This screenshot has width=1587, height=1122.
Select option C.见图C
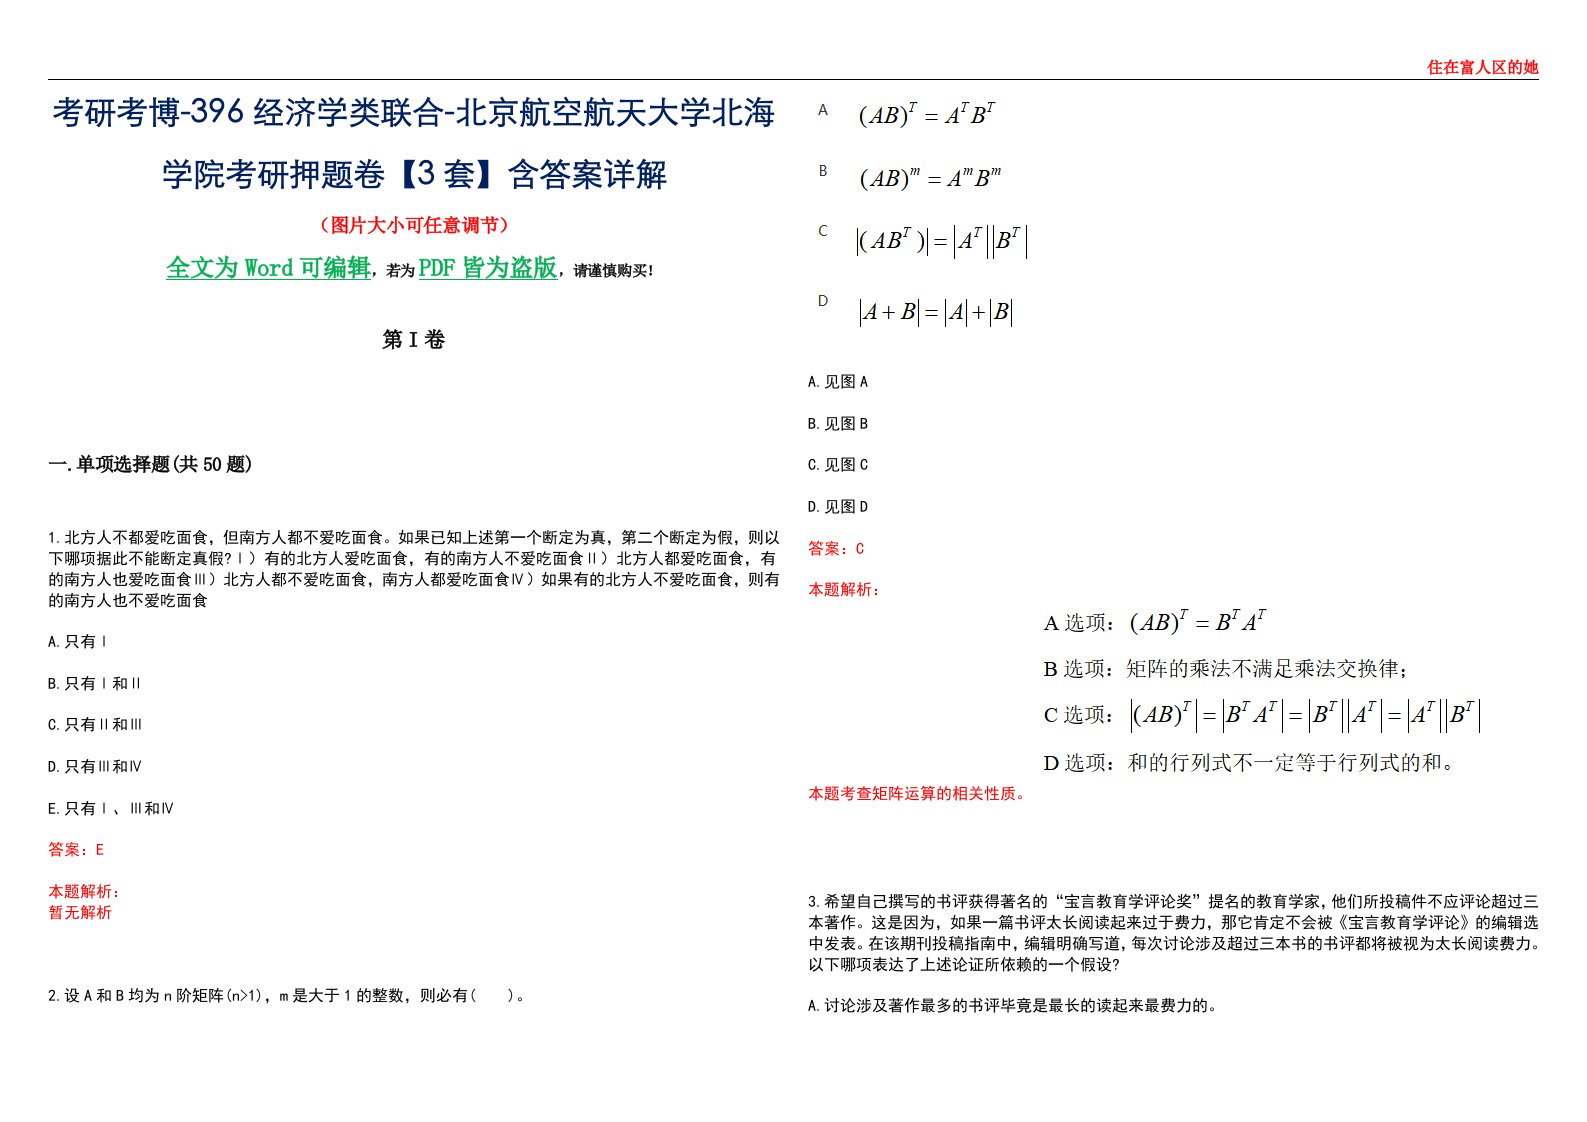pyautogui.click(x=838, y=465)
